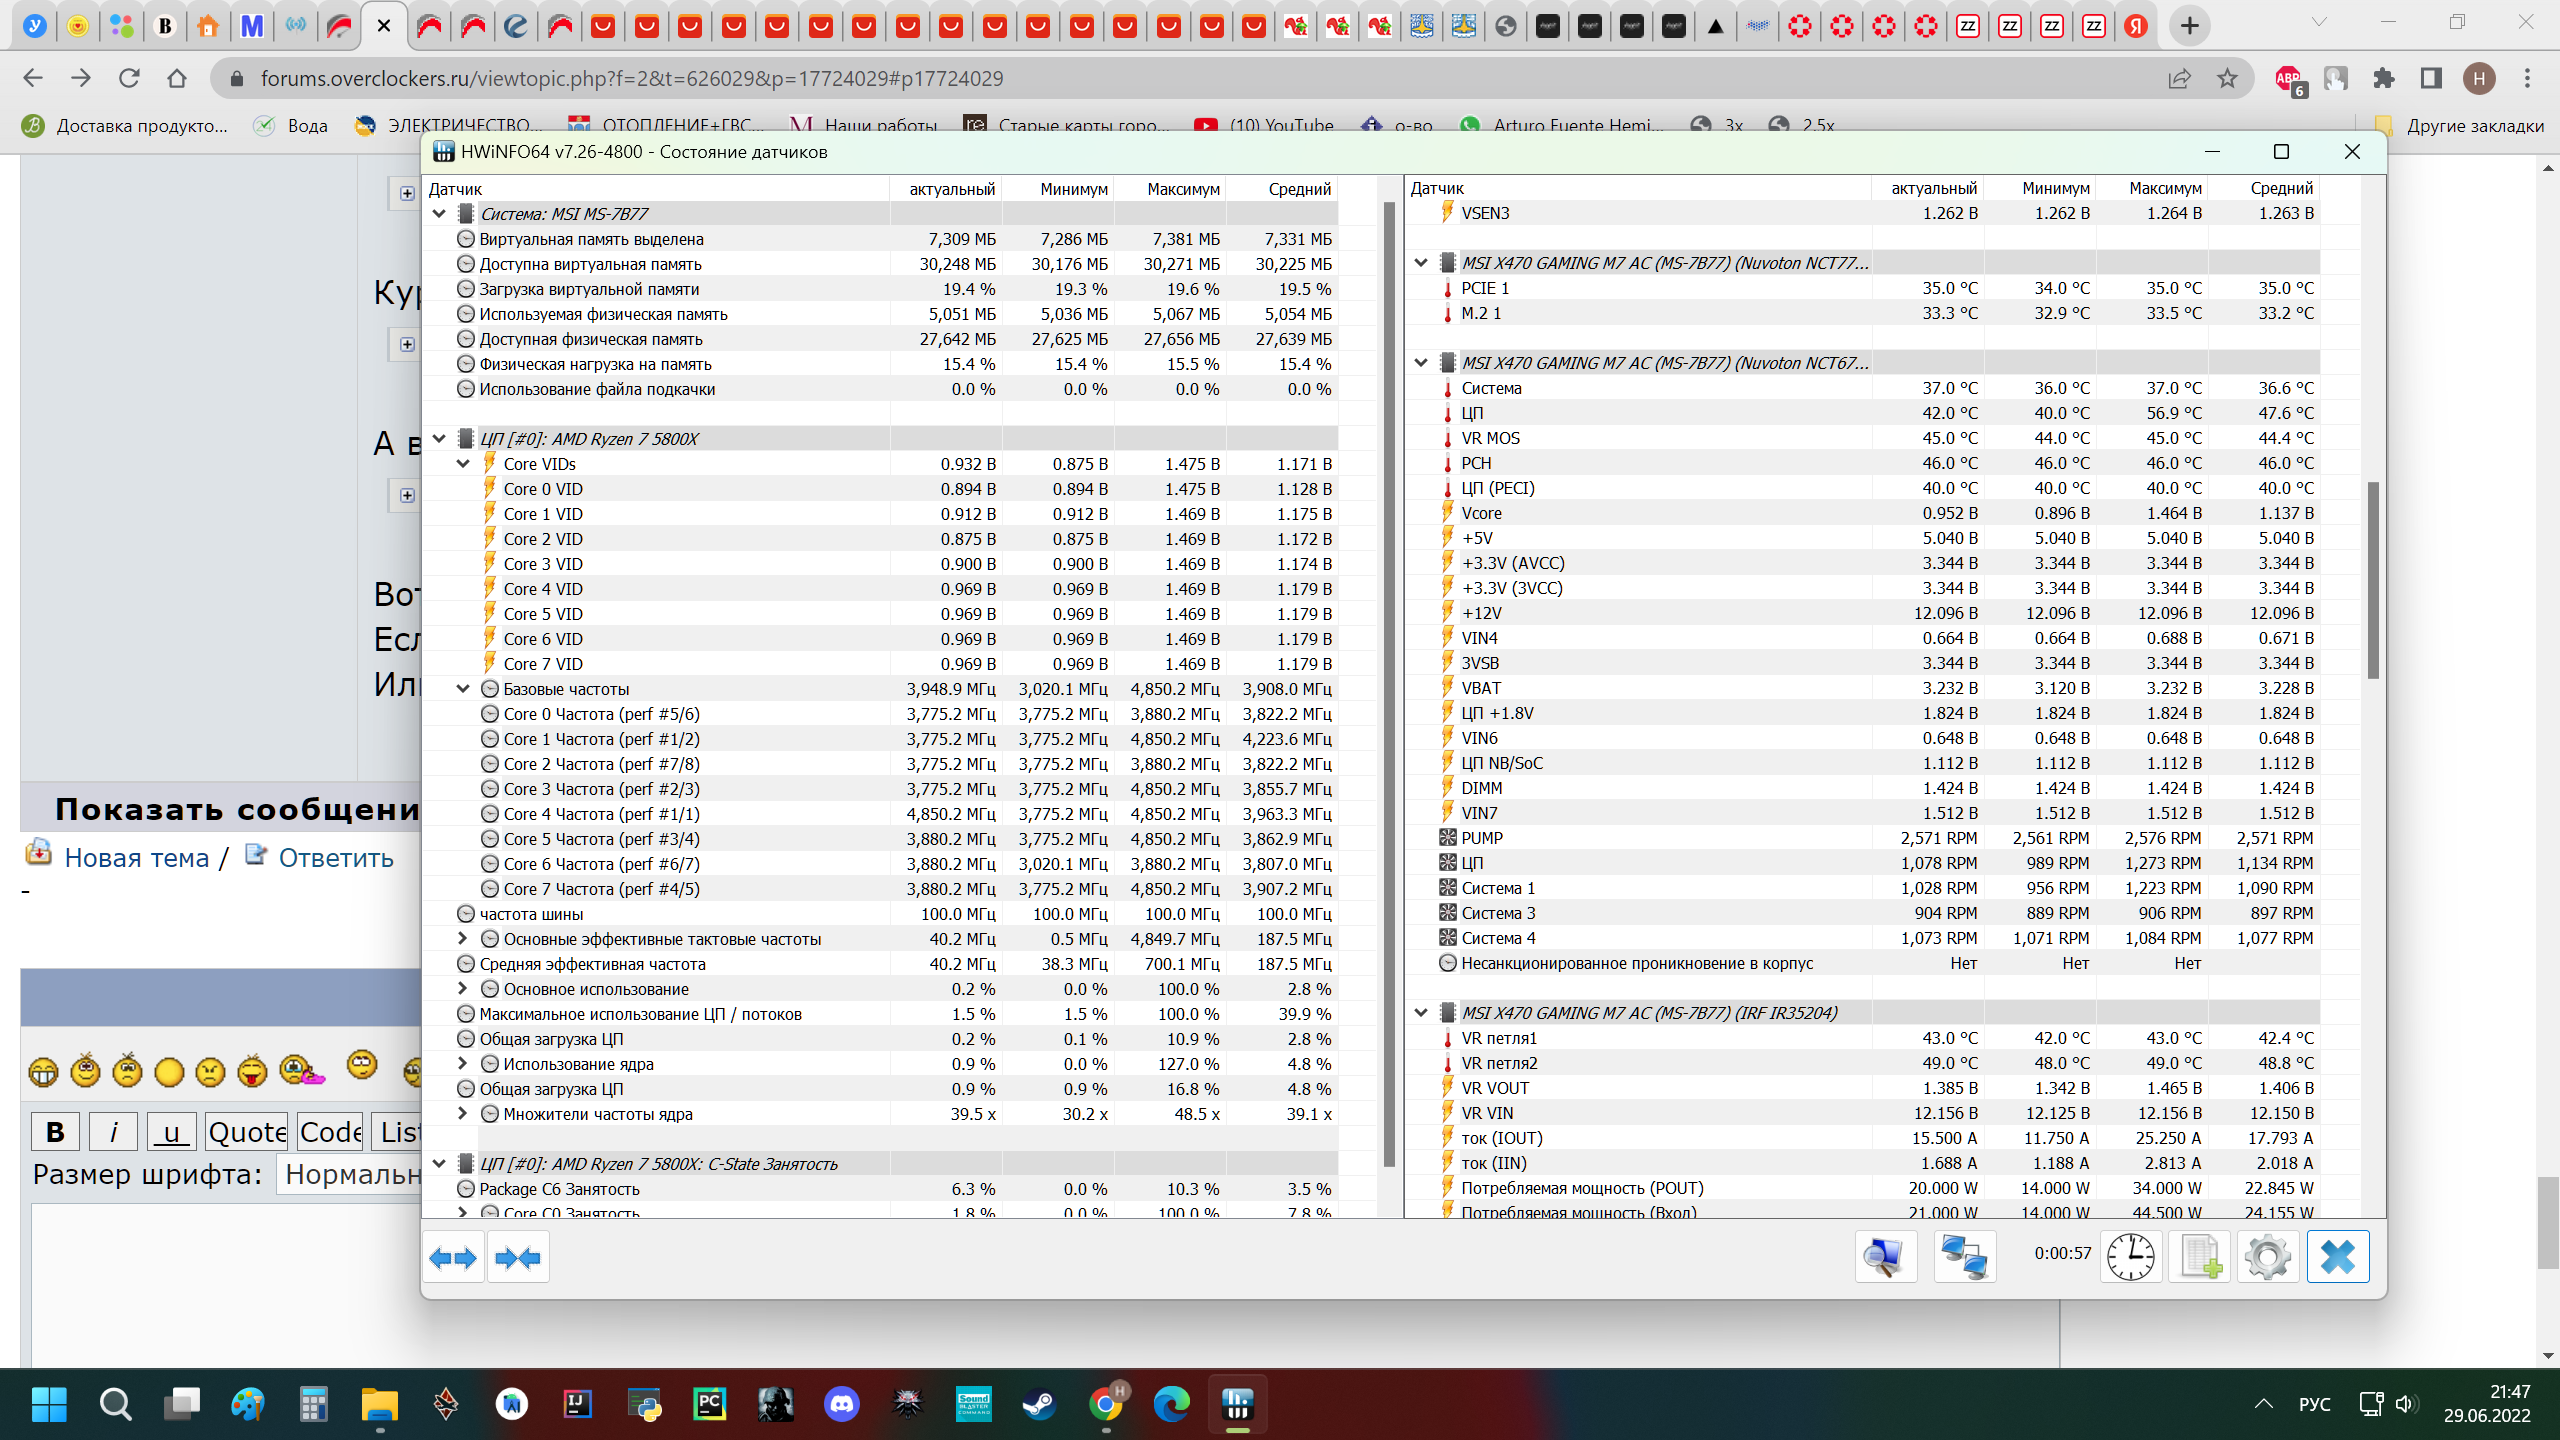Start logging with the sheet plus icon
This screenshot has width=2560, height=1440.
[2199, 1257]
